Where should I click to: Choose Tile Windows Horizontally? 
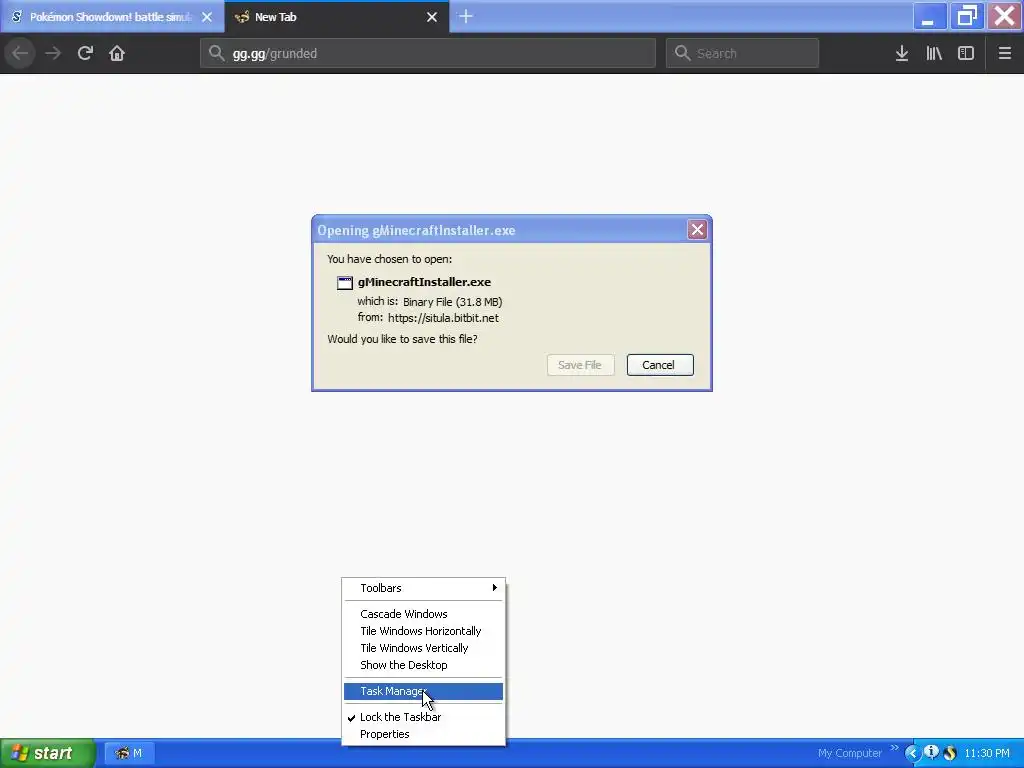click(x=423, y=631)
